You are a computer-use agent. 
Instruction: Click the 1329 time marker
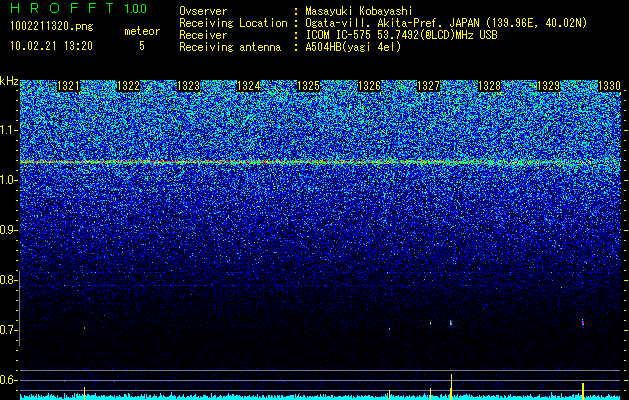(549, 86)
